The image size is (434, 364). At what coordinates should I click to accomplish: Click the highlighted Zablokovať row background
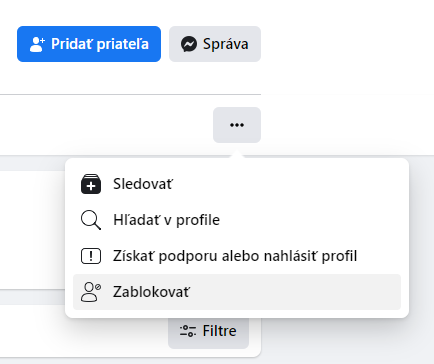pyautogui.click(x=237, y=292)
